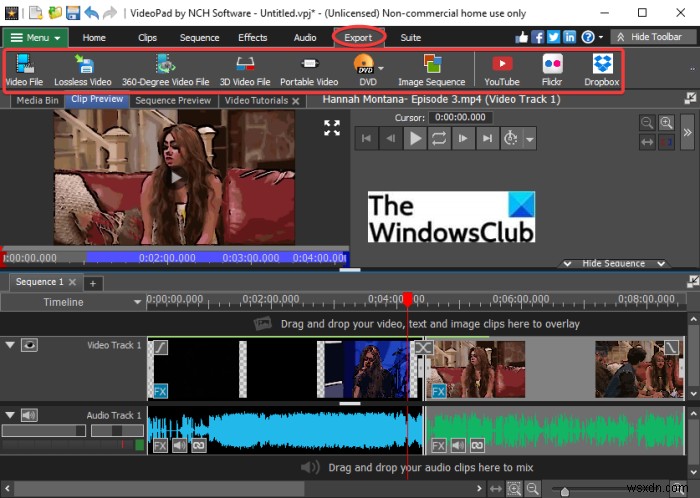This screenshot has width=700, height=498.
Task: Toggle loop playback in clip preview
Action: [439, 139]
